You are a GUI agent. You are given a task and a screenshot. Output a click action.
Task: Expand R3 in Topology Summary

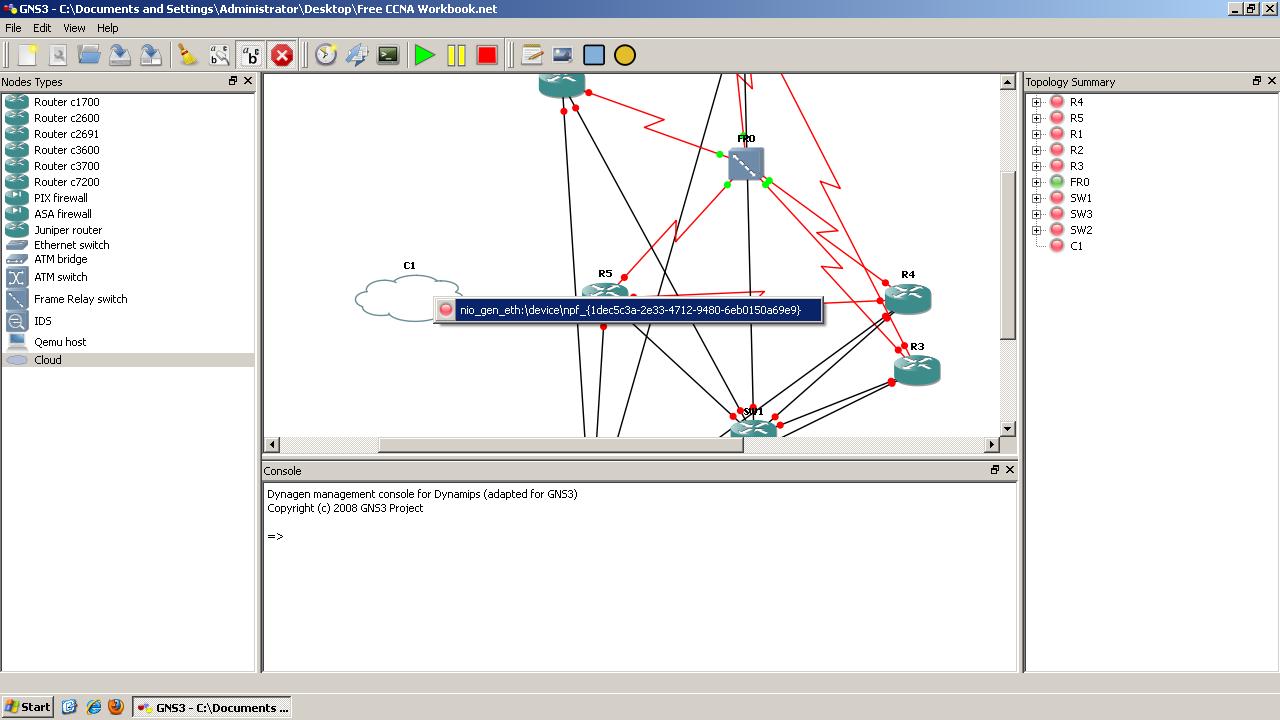pyautogui.click(x=1037, y=166)
